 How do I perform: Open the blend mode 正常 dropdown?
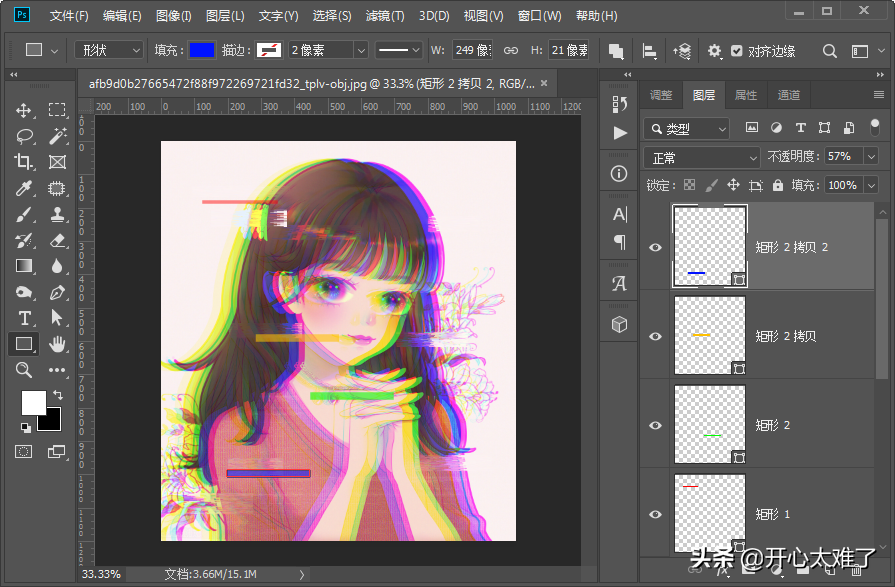[704, 157]
